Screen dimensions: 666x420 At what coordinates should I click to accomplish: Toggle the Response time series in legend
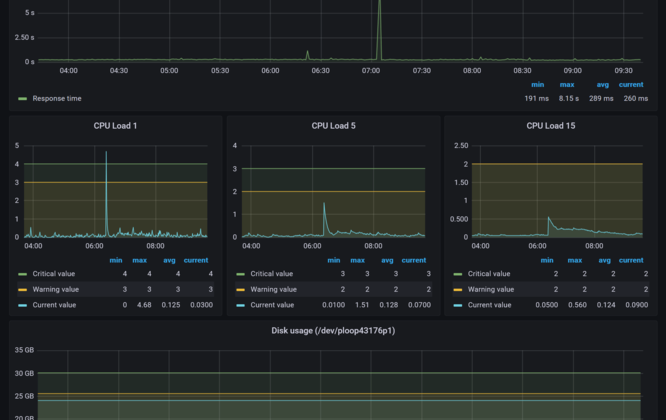[x=55, y=98]
